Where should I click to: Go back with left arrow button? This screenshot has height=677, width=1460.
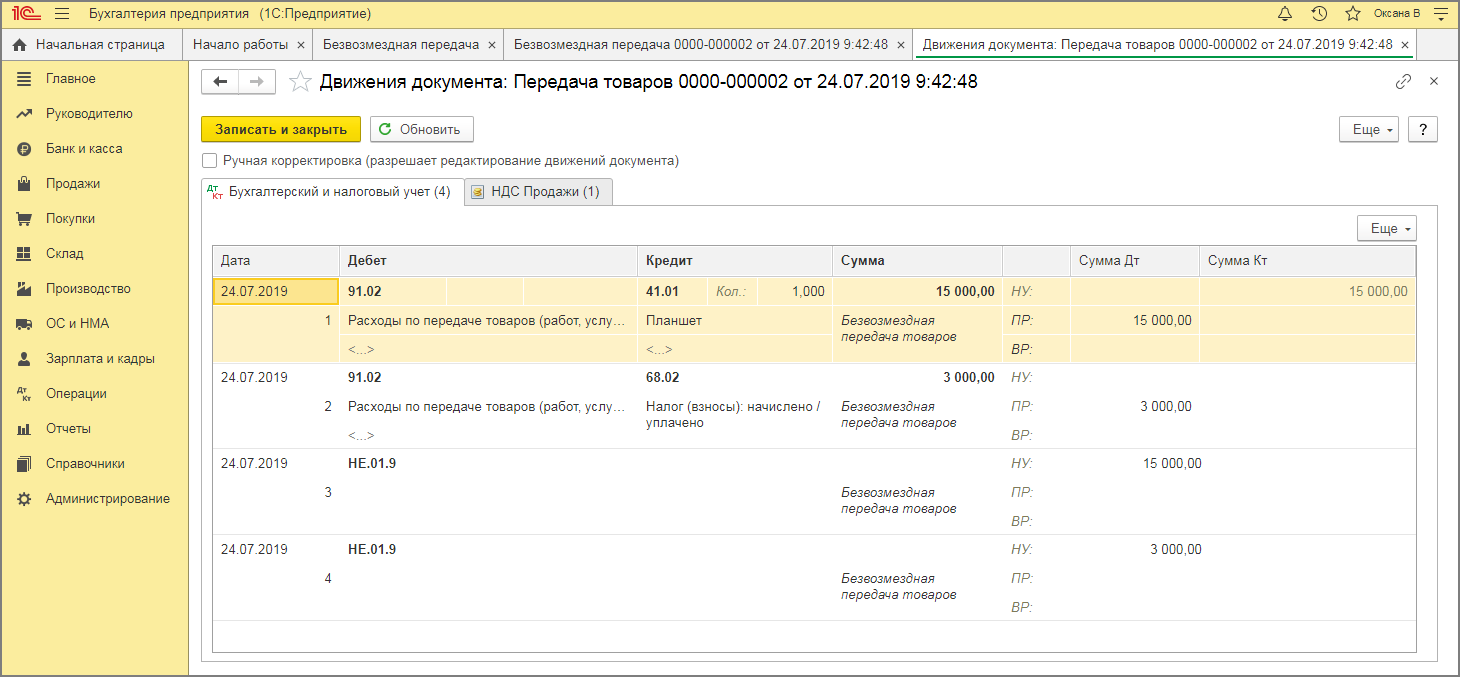click(x=221, y=82)
